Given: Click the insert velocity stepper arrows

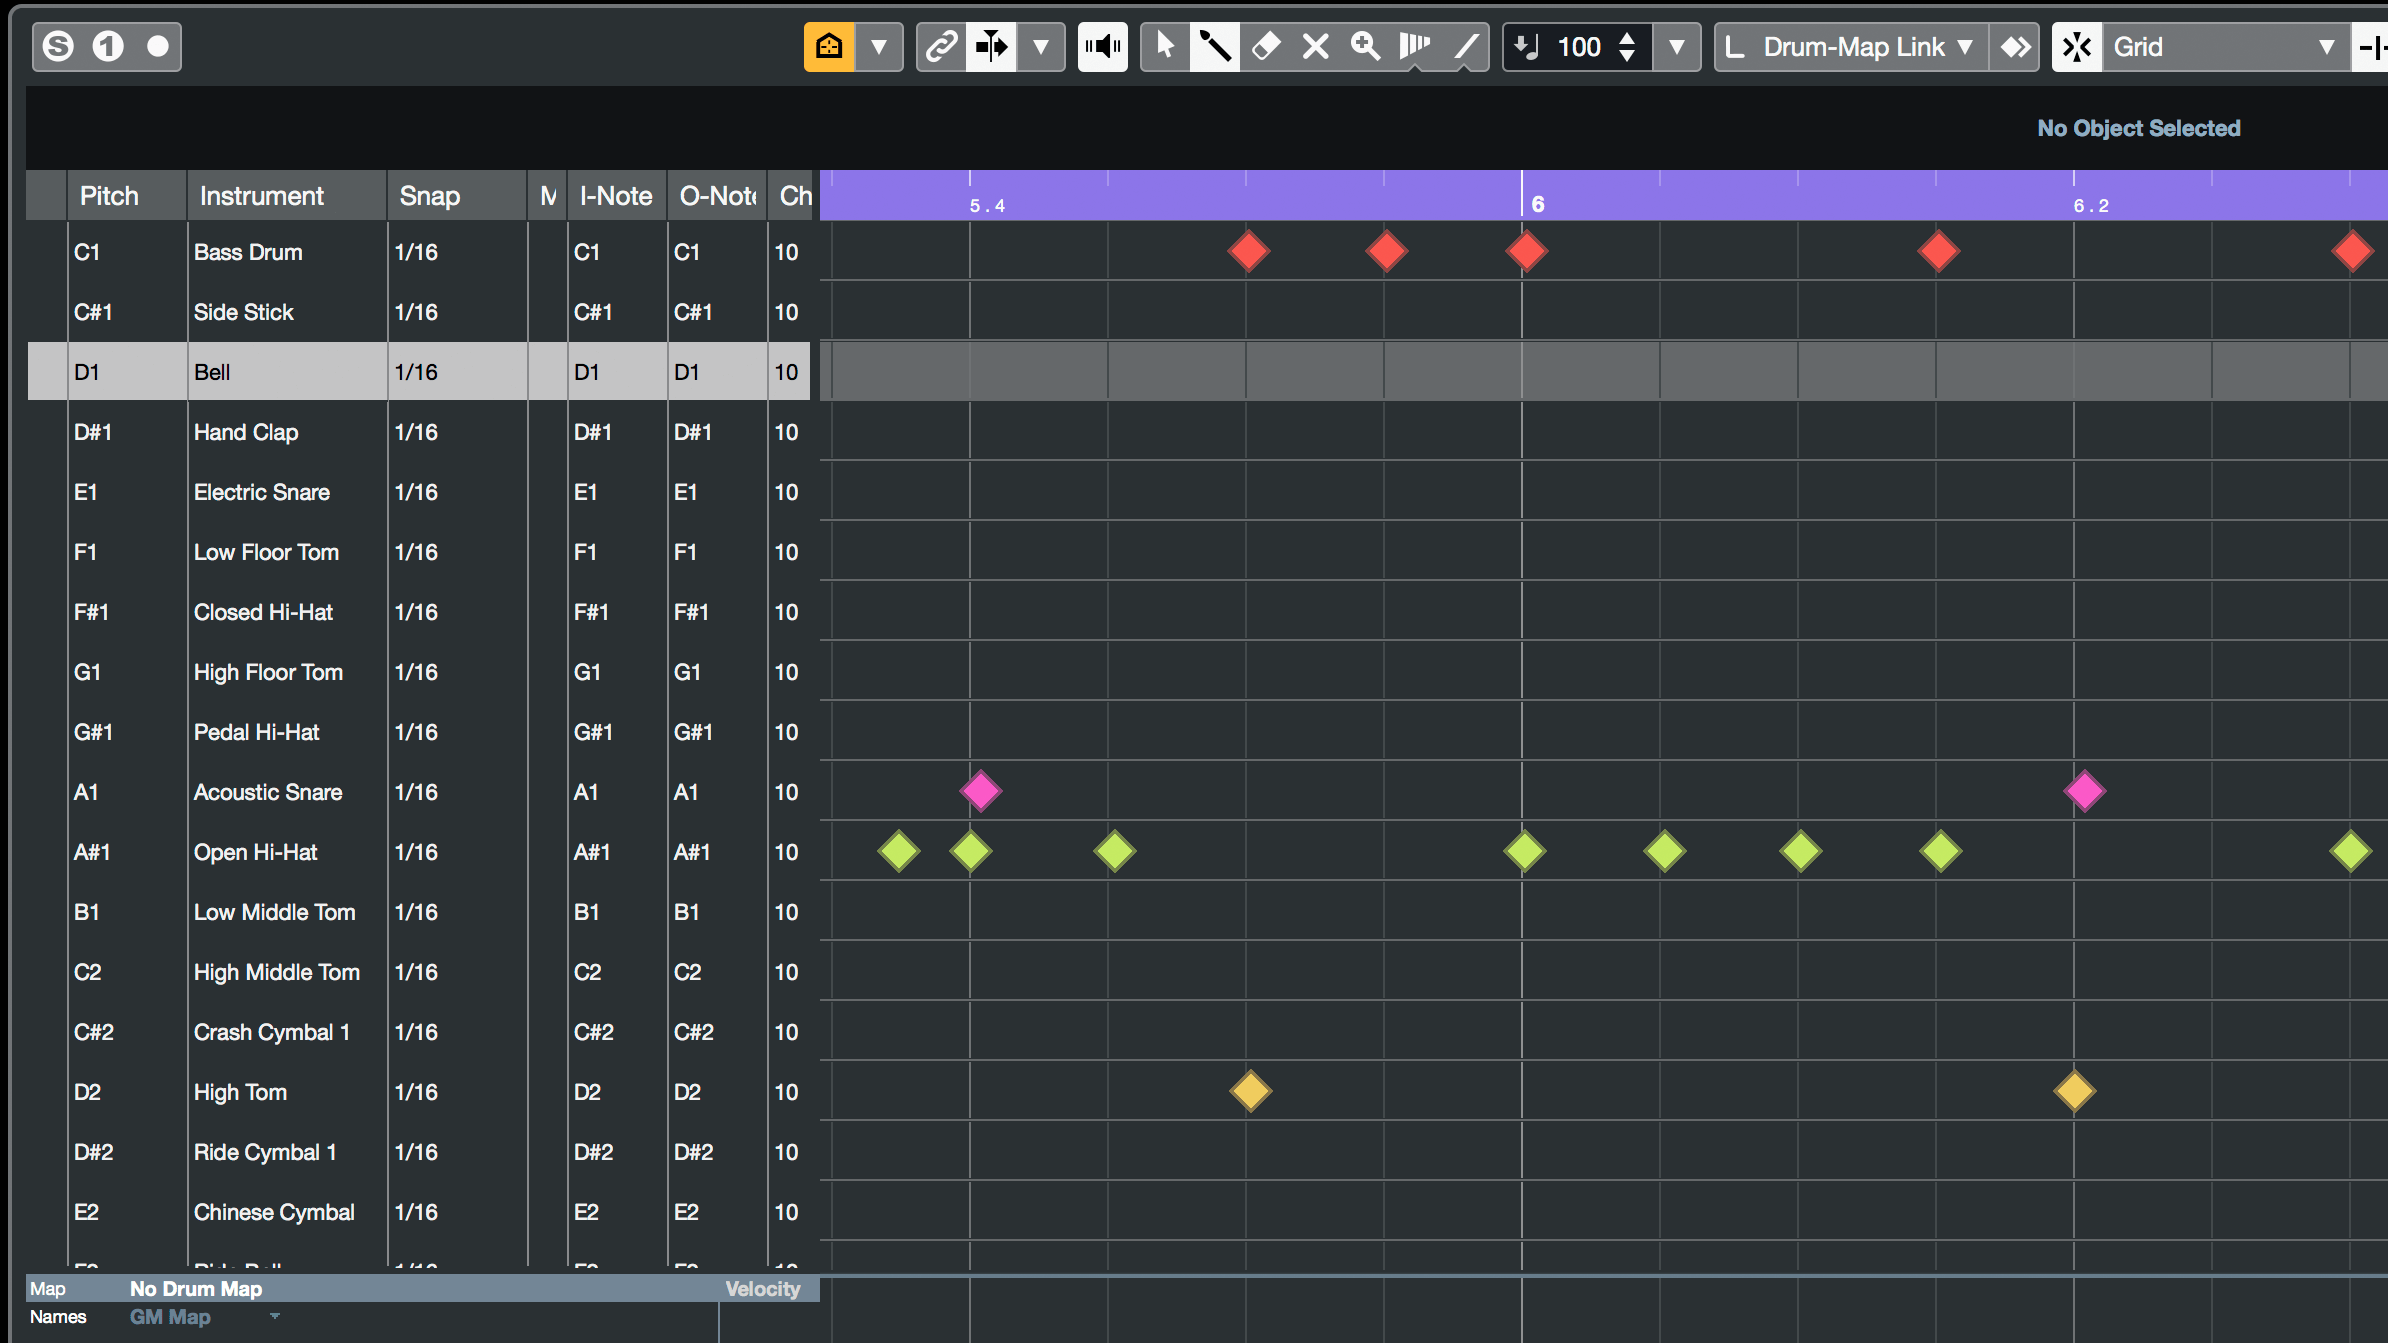Looking at the screenshot, I should [x=1627, y=46].
